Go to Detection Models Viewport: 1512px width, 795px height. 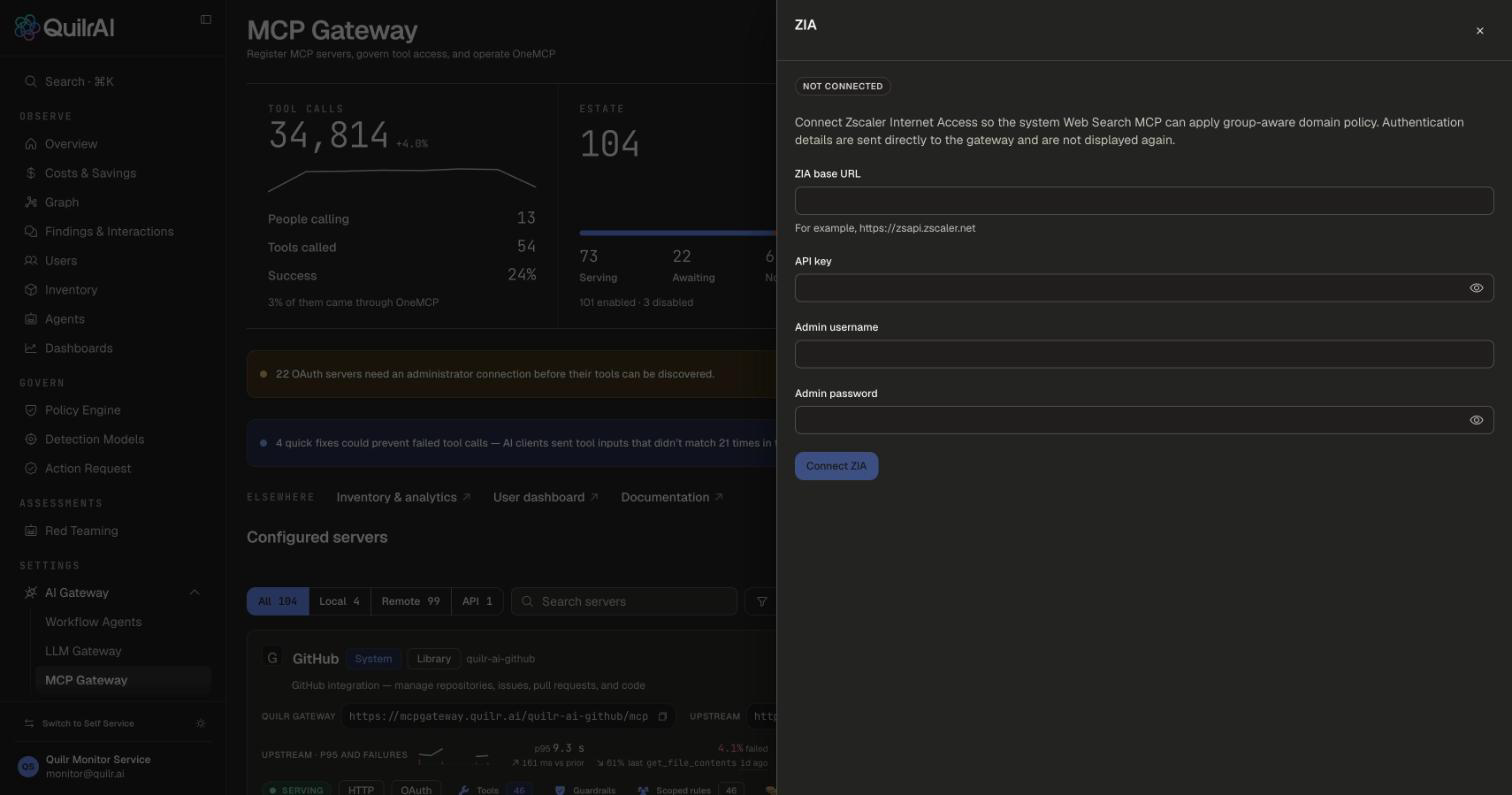94,439
